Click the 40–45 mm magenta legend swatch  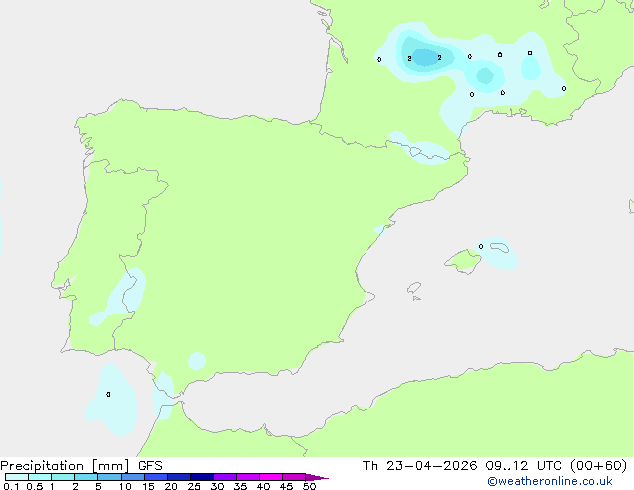271,477
